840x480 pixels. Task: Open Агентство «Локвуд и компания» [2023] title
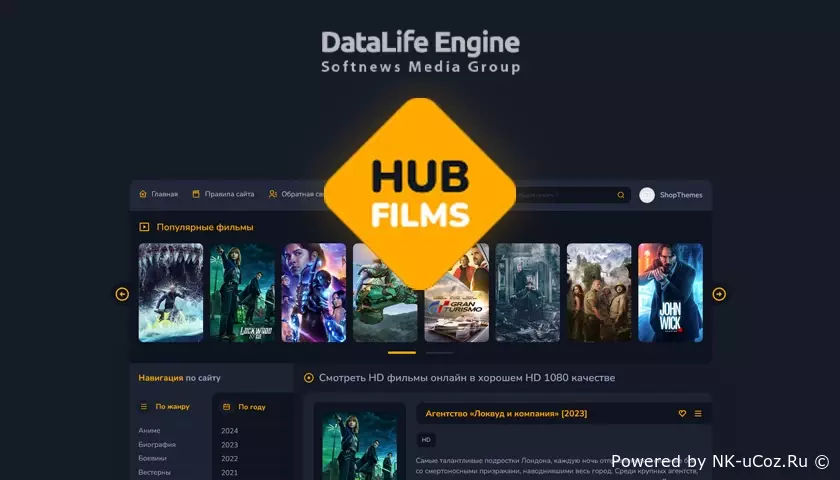click(506, 414)
